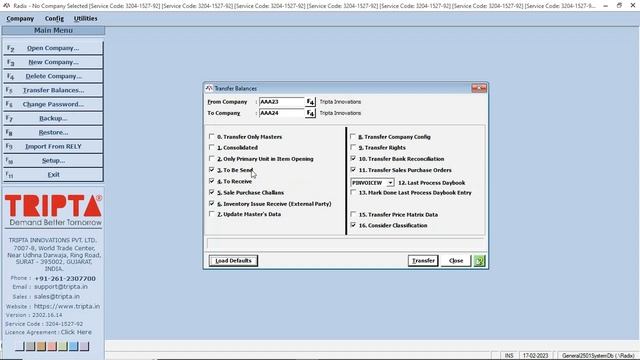This screenshot has height=360, width=640.
Task: Open the Utilities menu
Action: (85, 18)
